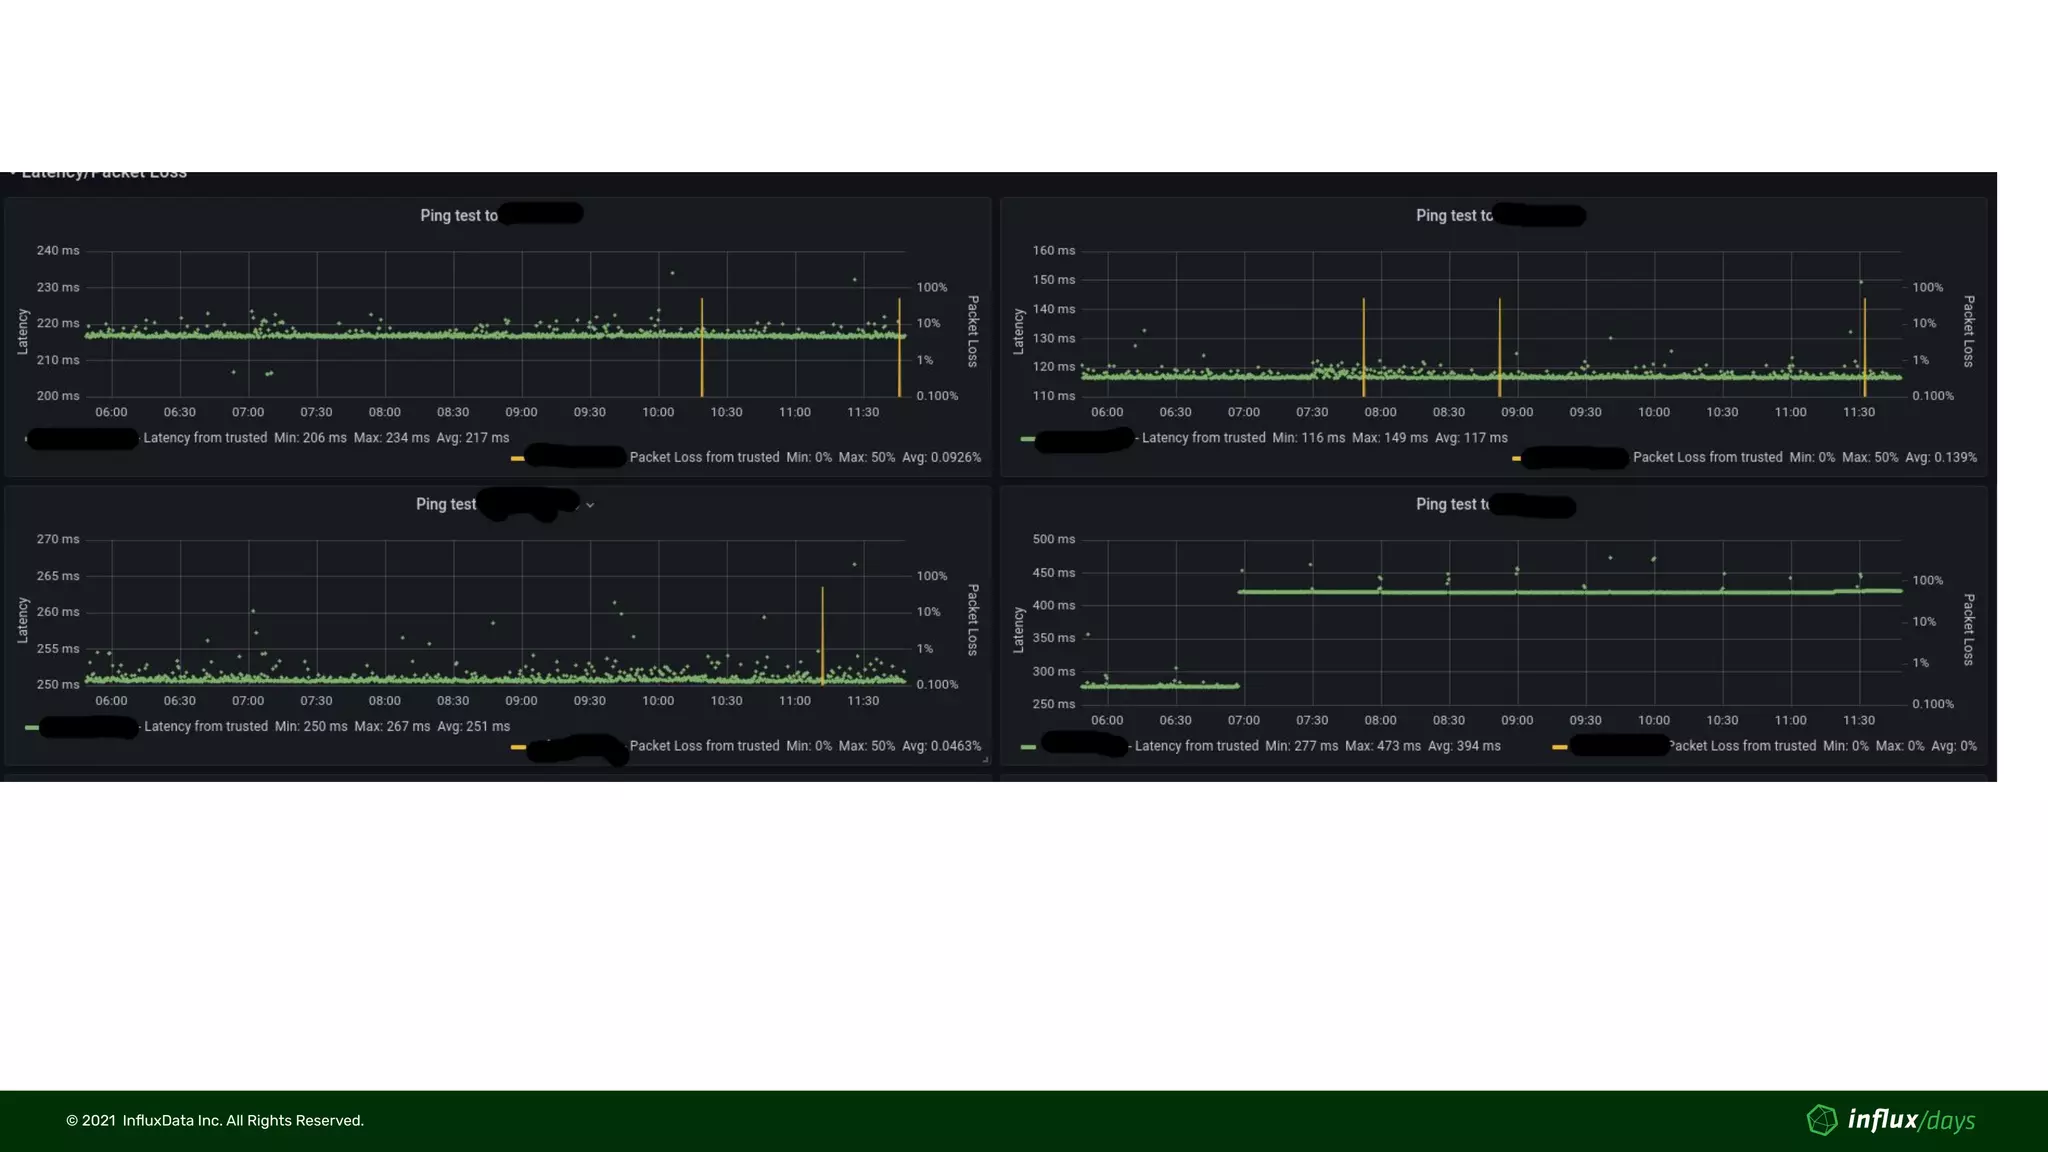
Task: Click yellow legend swatch for Packet Loss Avg 0%
Action: [1559, 747]
